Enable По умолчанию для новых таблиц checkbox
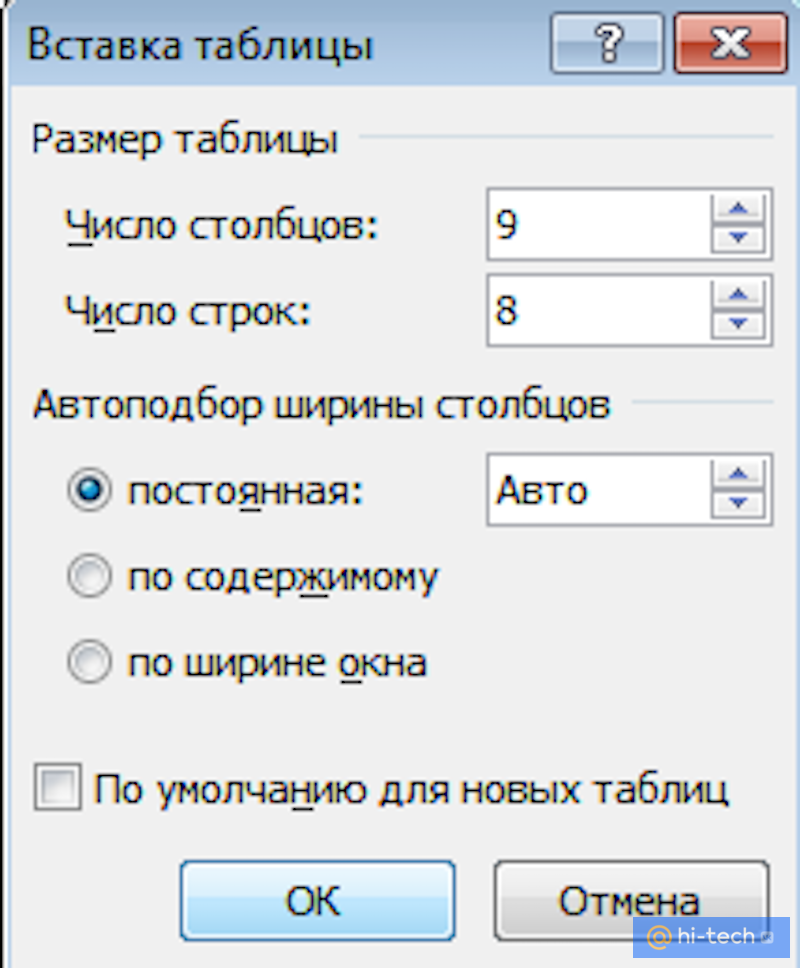This screenshot has width=800, height=968. tap(60, 788)
